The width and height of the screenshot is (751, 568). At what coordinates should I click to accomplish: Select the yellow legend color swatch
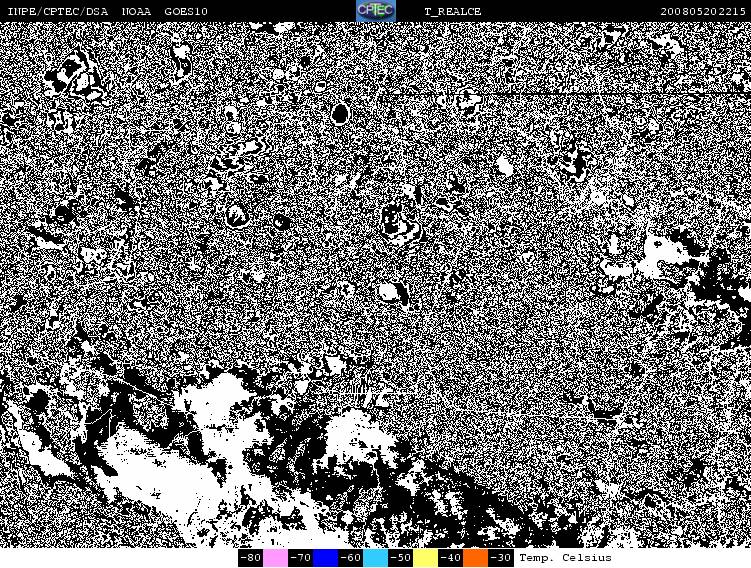(425, 558)
